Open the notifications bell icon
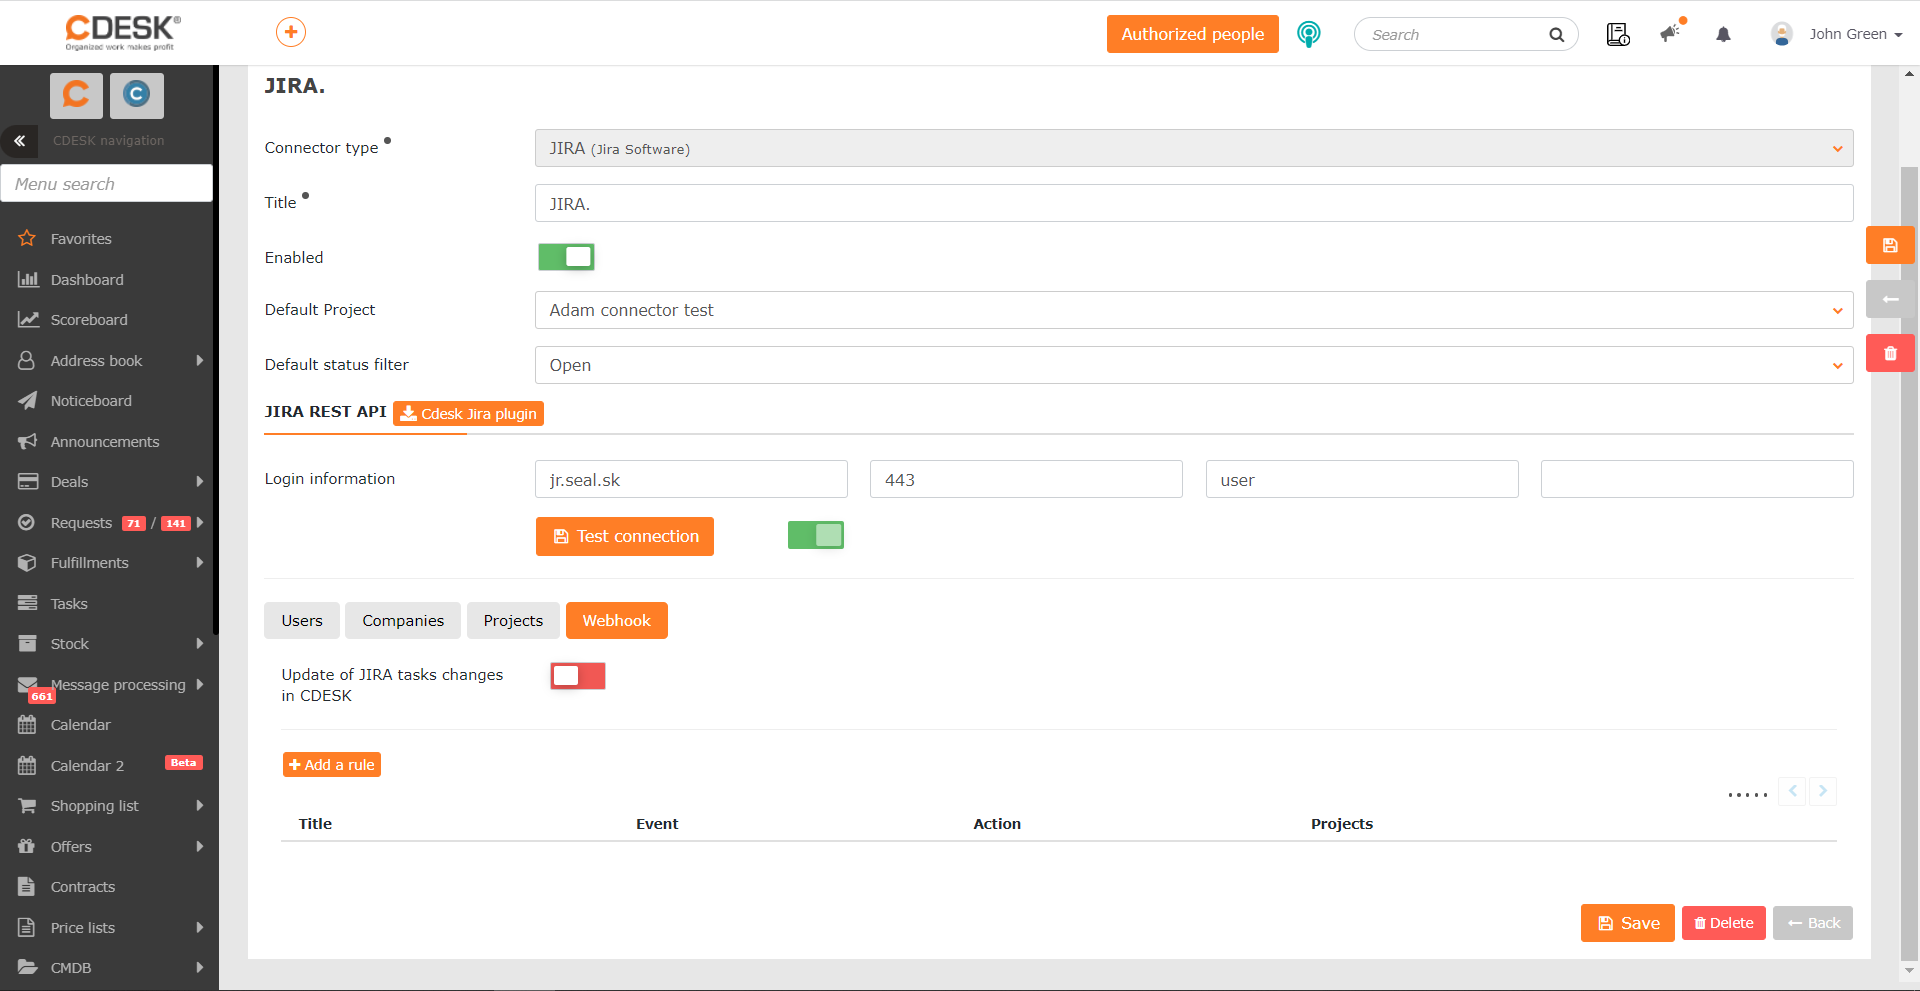This screenshot has height=991, width=1920. point(1723,35)
